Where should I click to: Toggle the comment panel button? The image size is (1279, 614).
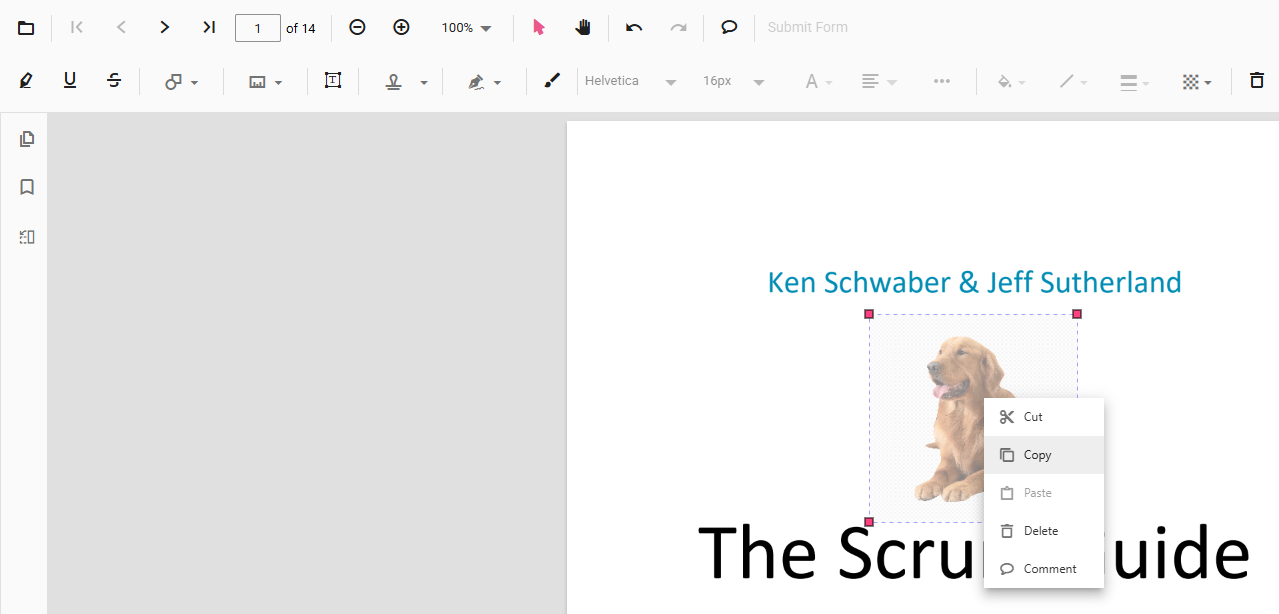[x=729, y=28]
